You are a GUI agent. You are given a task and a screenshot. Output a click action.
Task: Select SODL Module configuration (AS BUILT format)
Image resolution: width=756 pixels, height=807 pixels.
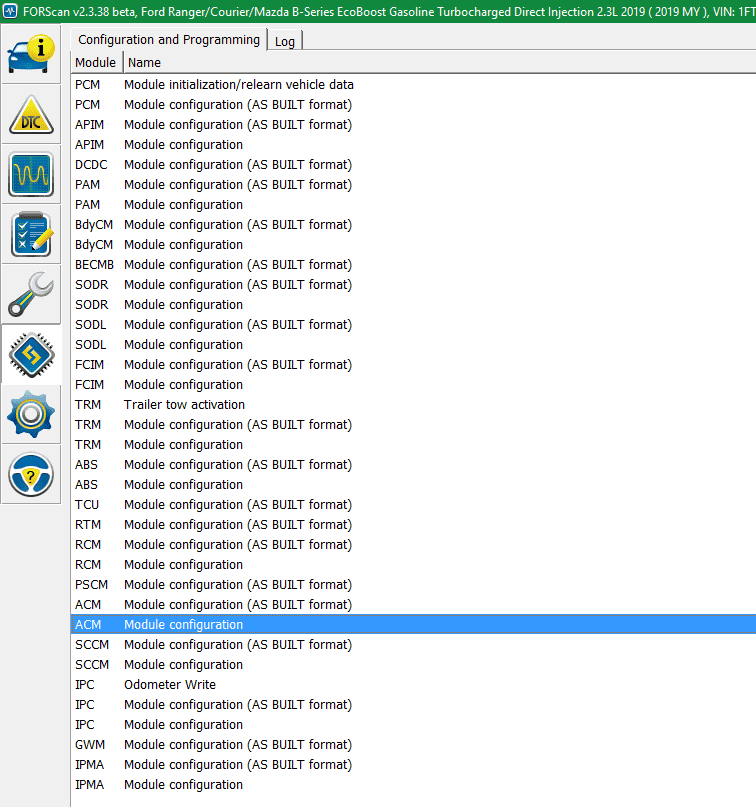413,325
